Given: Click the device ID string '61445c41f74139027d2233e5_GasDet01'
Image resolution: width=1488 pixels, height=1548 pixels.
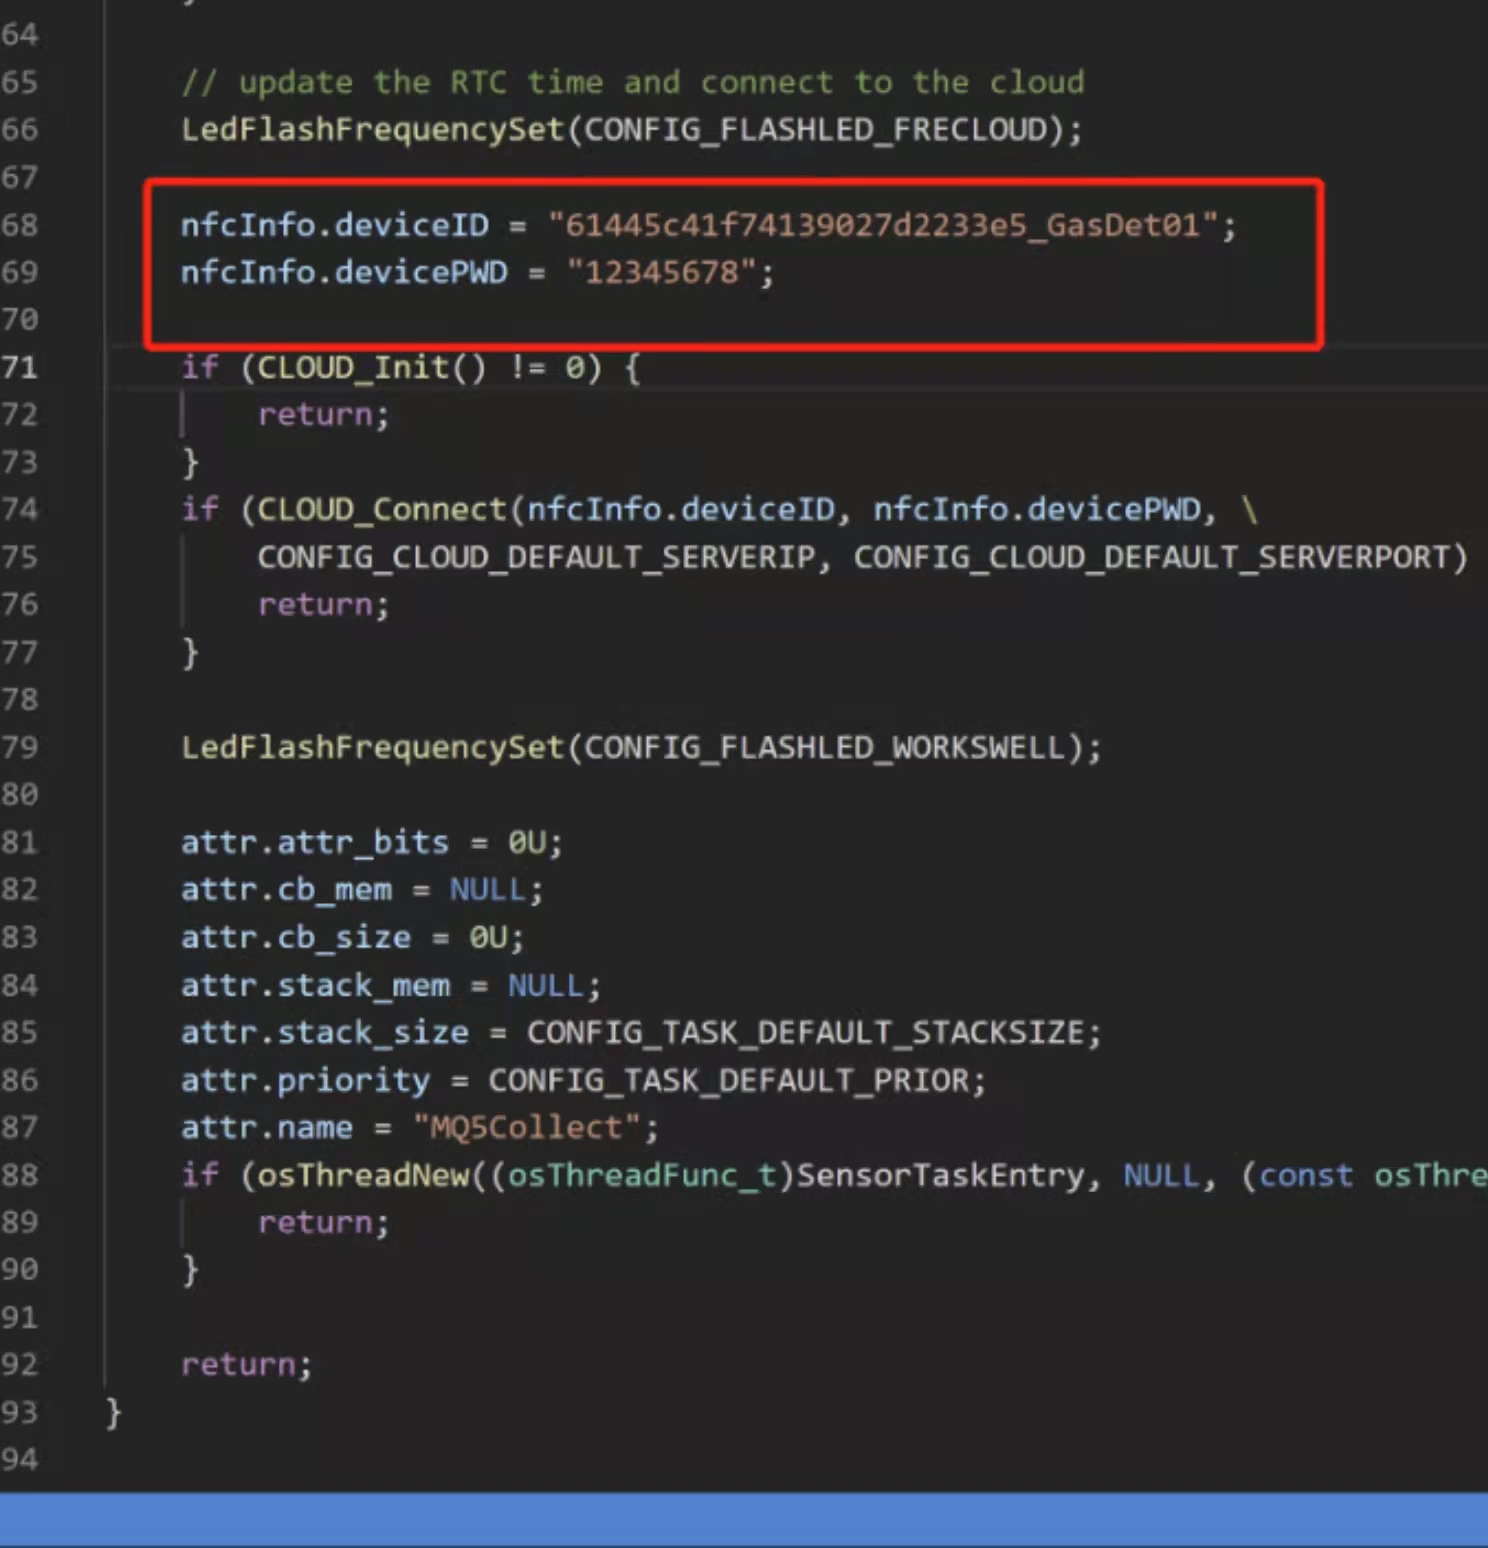Looking at the screenshot, I should 883,225.
